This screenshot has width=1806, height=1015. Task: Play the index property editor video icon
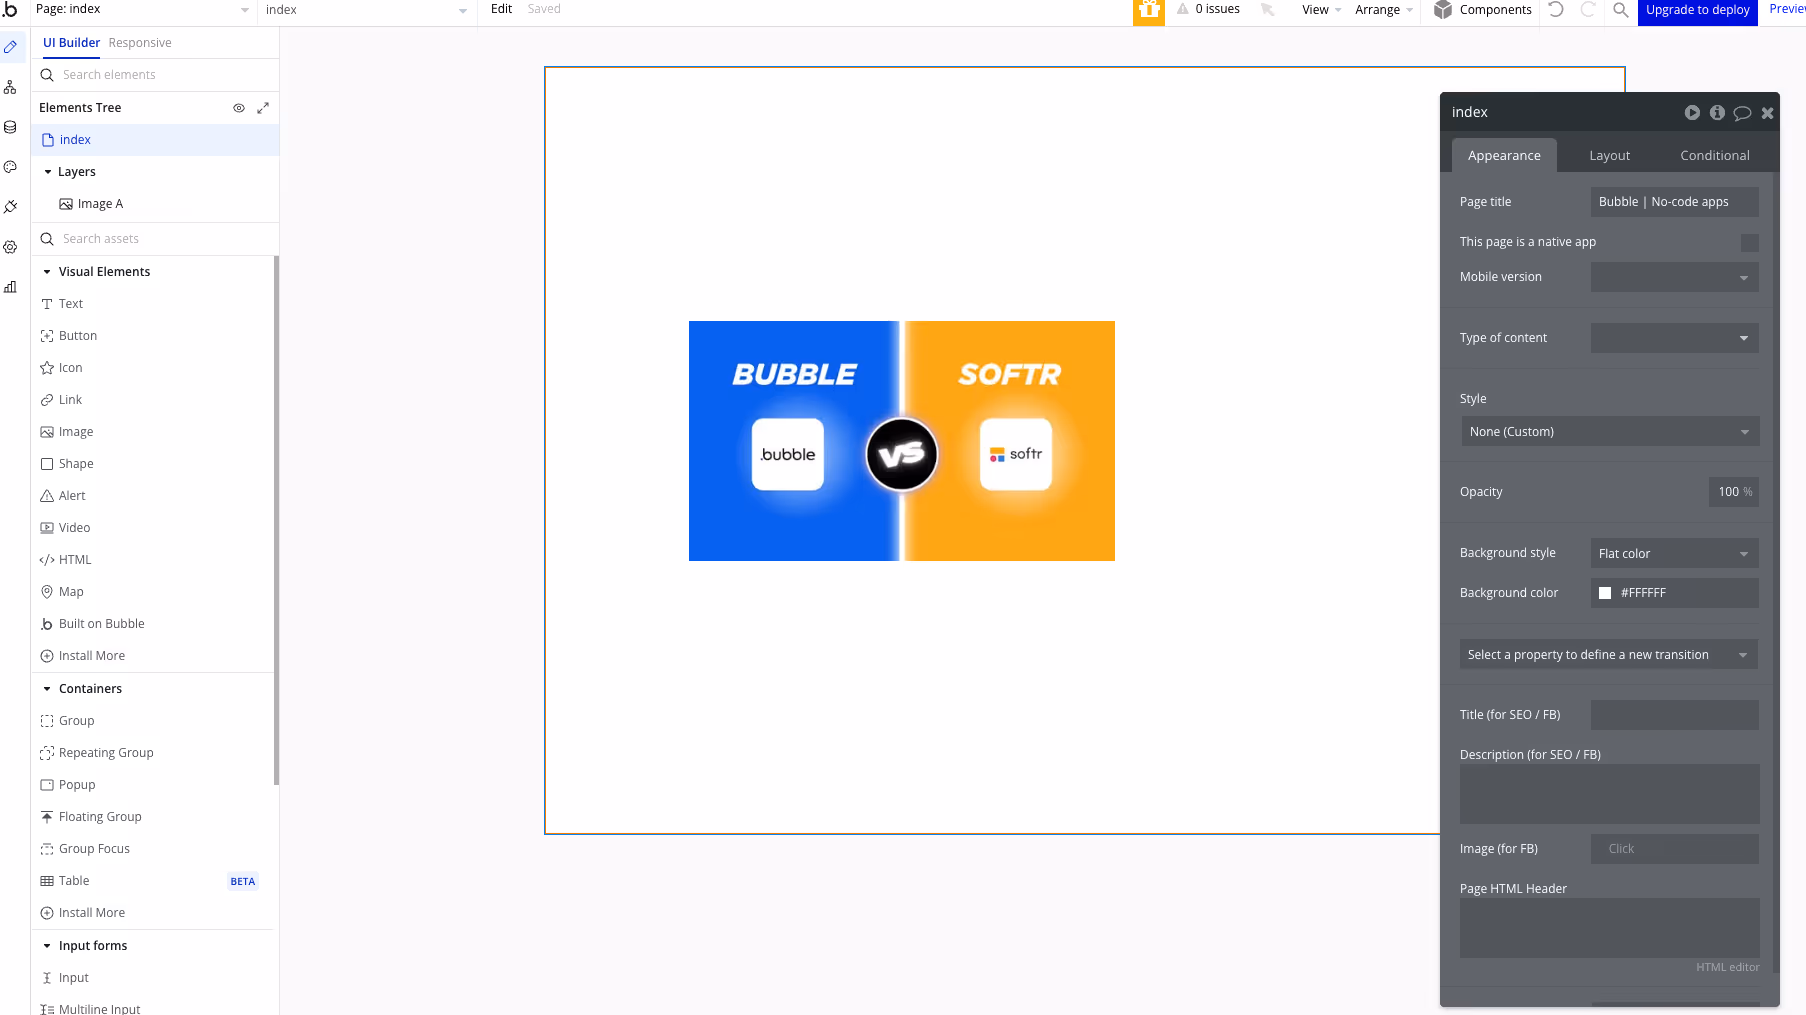pyautogui.click(x=1692, y=113)
